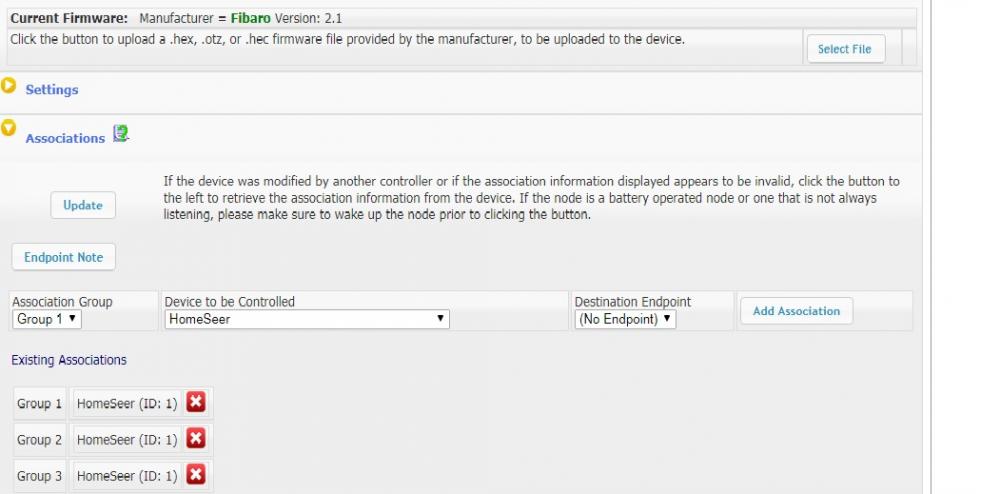Viewport: 1000px width, 494px height.
Task: Click the Associations help document icon
Action: click(x=121, y=134)
